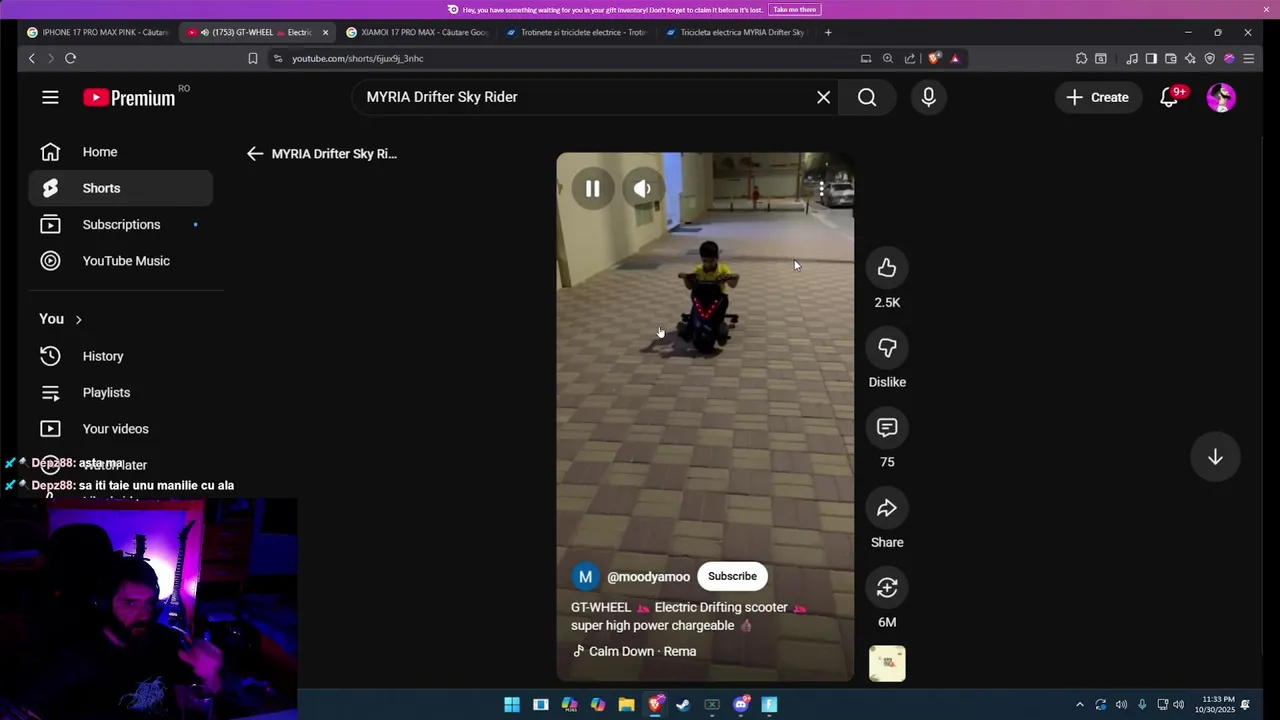The height and width of the screenshot is (720, 1280).
Task: Open Brave playlist music note icon
Action: (x=1131, y=58)
